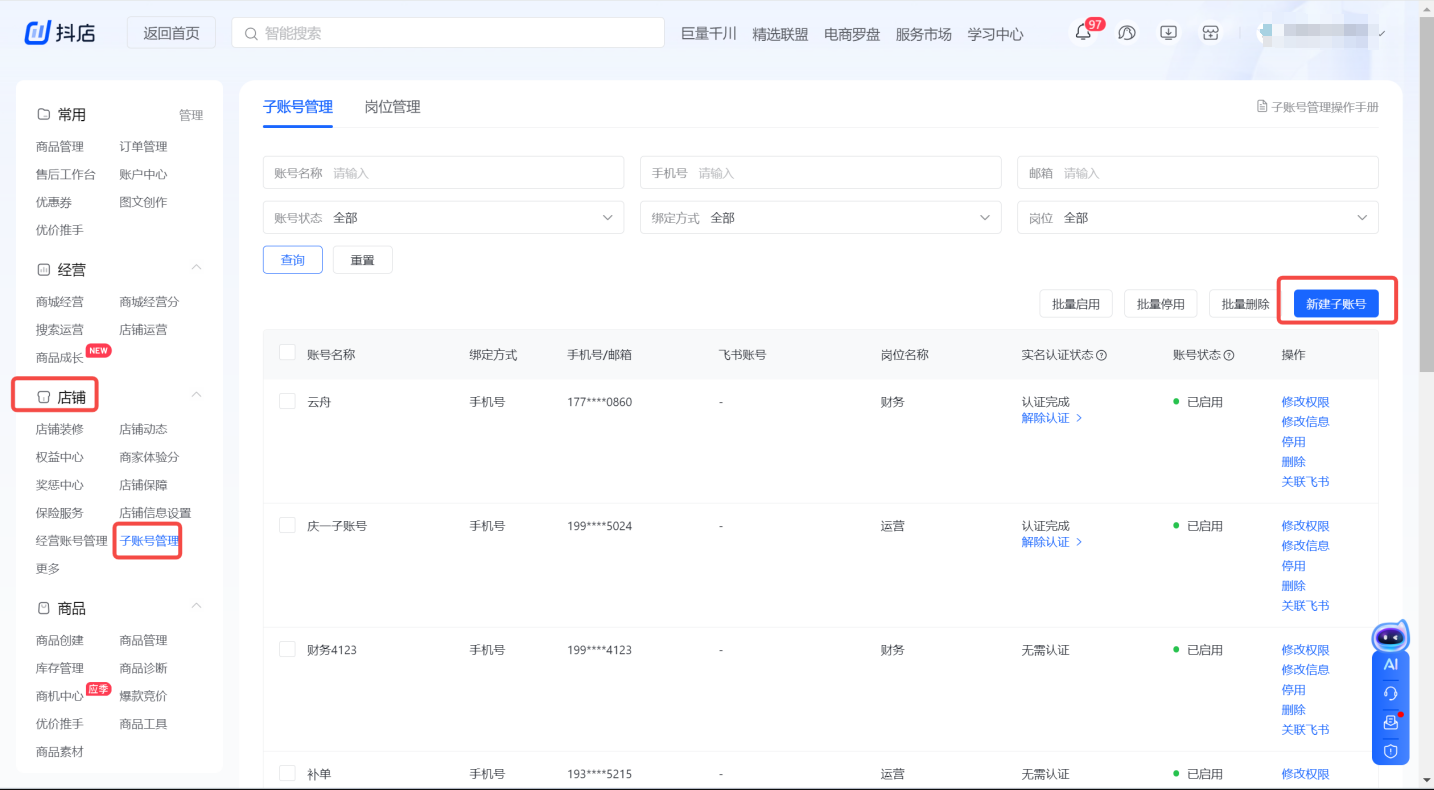Click the 批量停用 button

(1160, 304)
